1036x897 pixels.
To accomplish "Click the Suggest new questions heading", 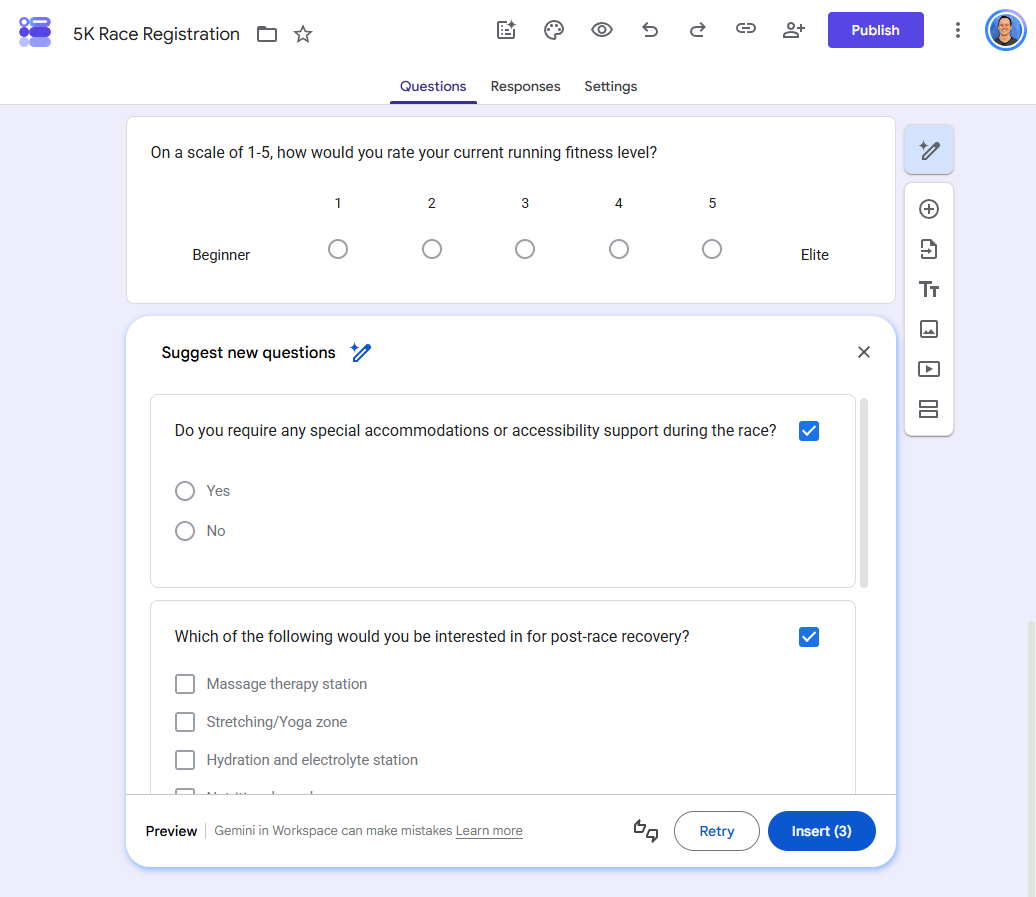I will click(x=248, y=353).
